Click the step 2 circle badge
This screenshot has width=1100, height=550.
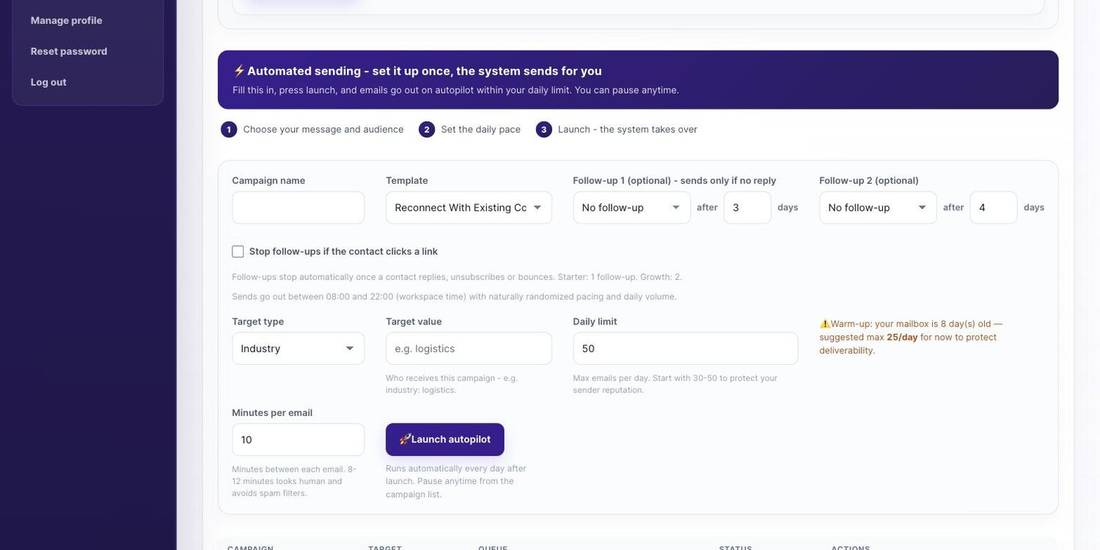tap(427, 130)
